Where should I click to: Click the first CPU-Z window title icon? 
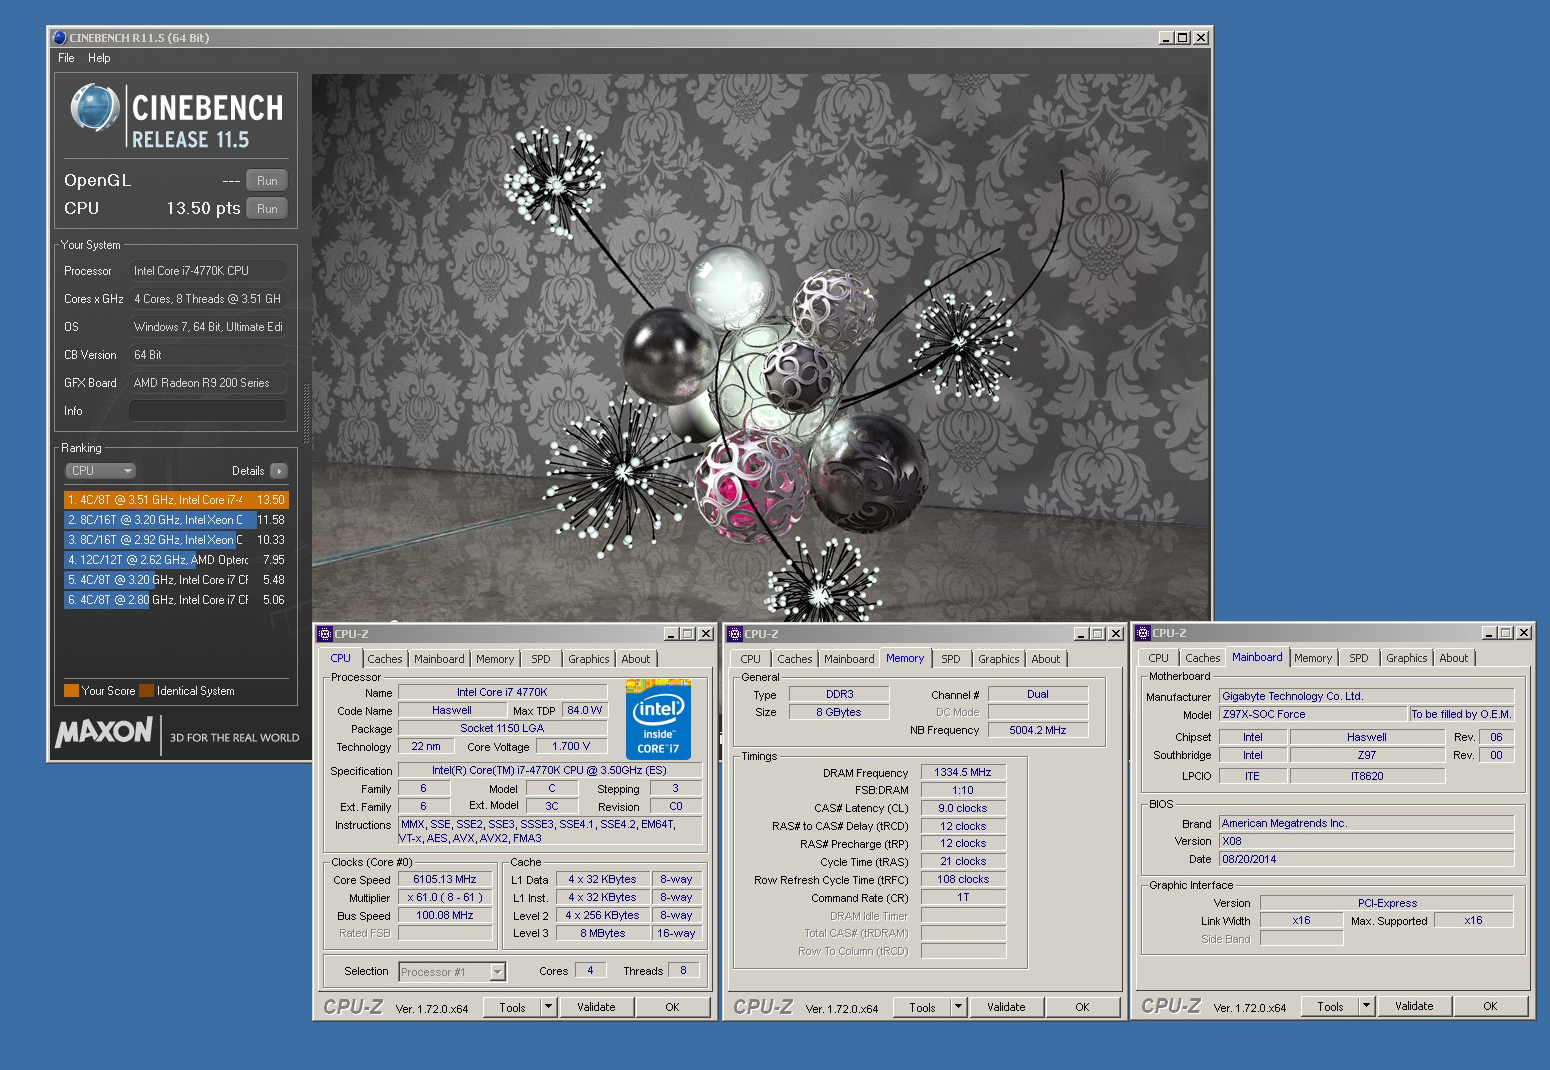pyautogui.click(x=324, y=634)
